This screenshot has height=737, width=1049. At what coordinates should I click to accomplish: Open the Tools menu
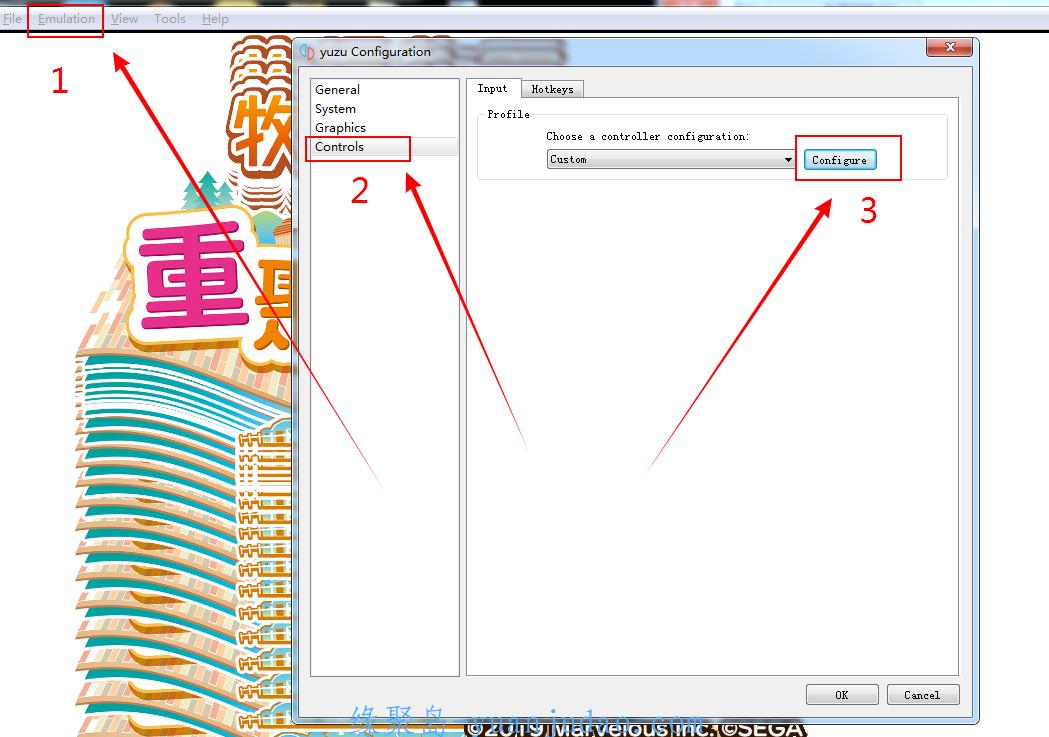tap(170, 19)
